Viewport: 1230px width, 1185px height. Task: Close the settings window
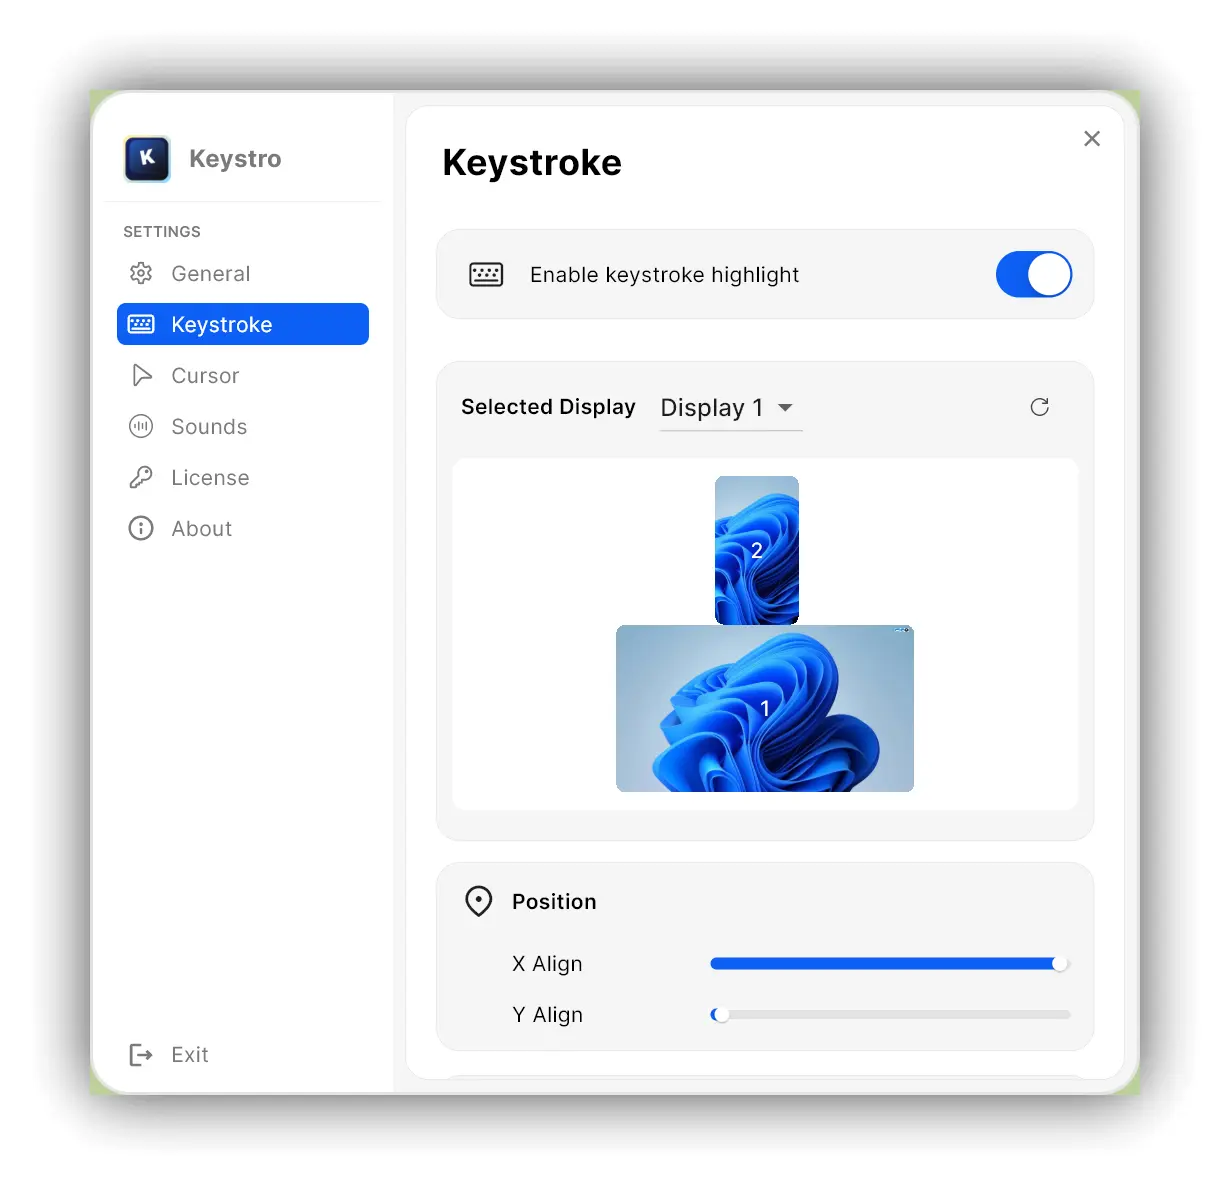coord(1092,138)
